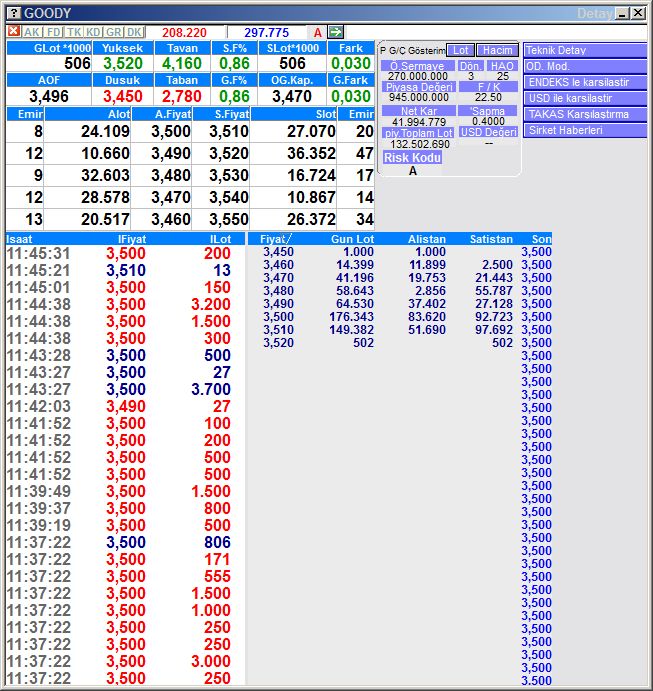The image size is (653, 691).
Task: Click the Isaat column header
Action: coord(19,239)
